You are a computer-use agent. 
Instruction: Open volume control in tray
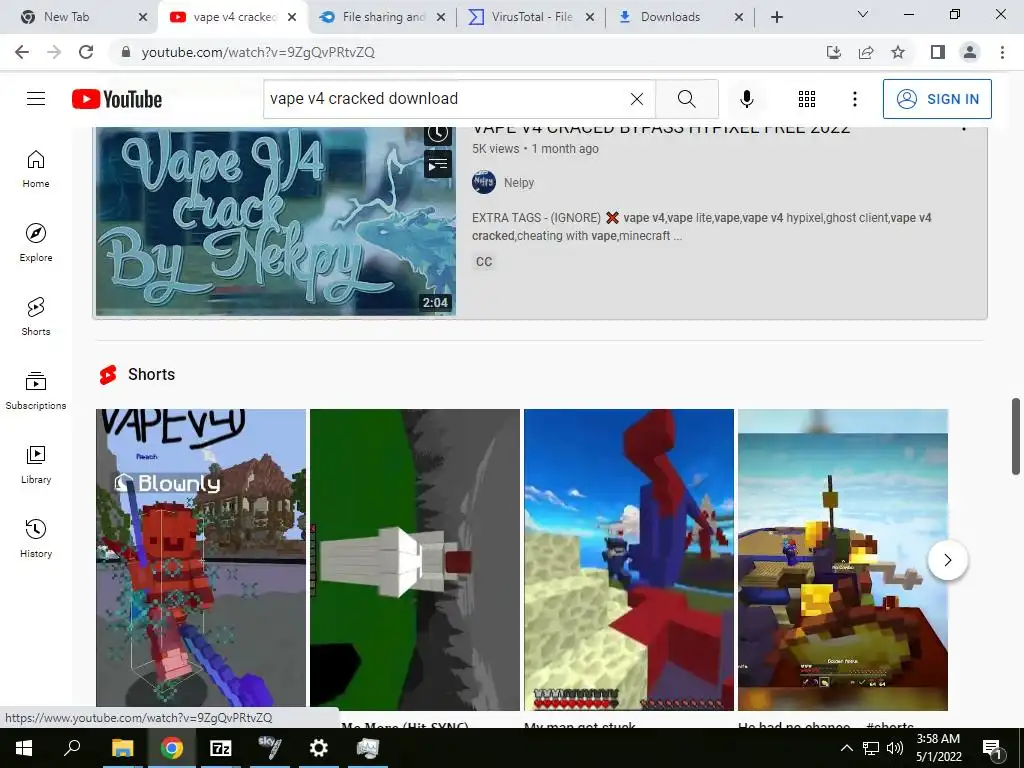point(895,748)
